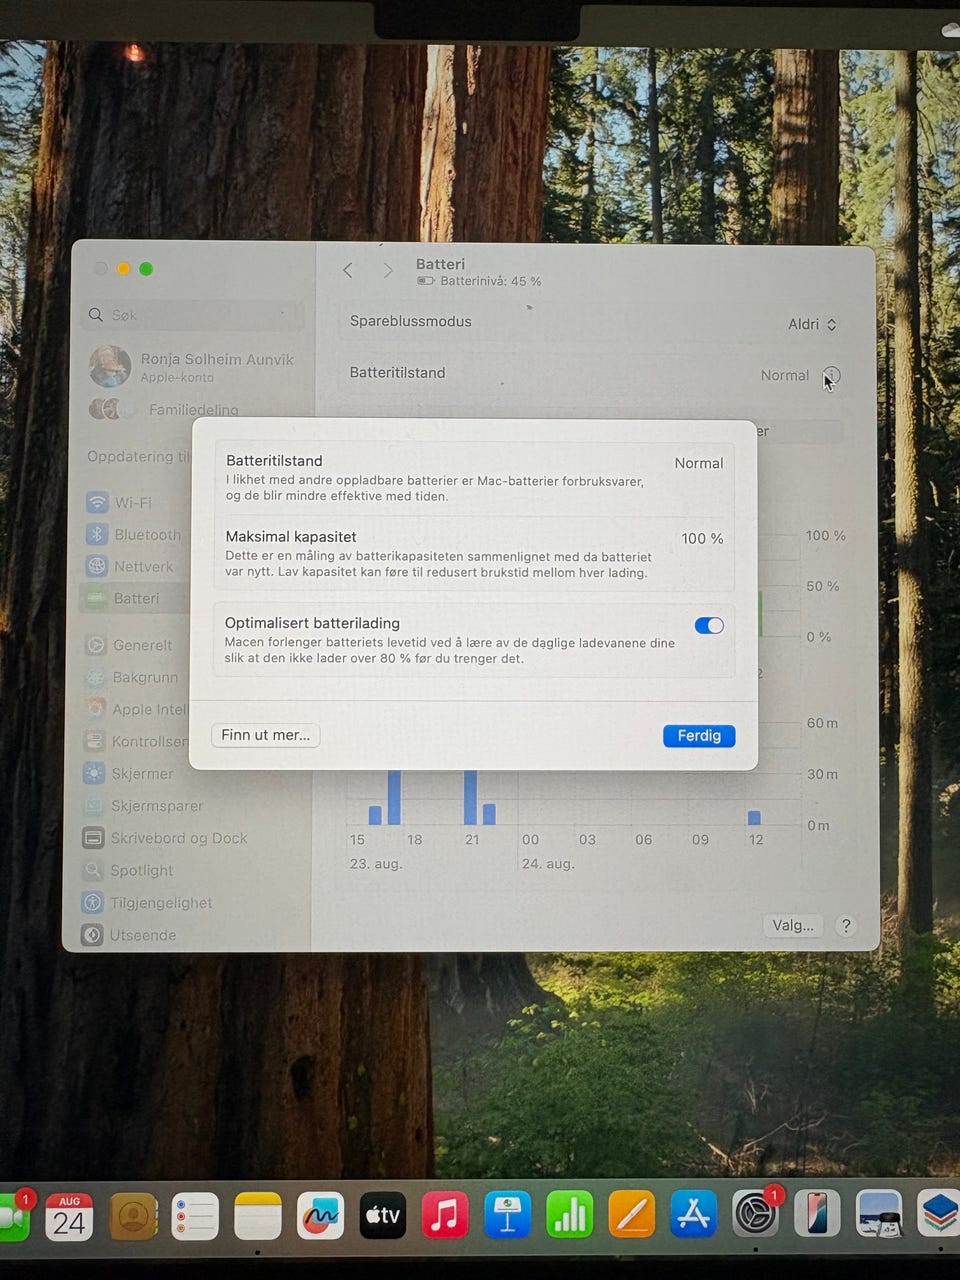
Task: Open the Bakgrunn sidebar icon
Action: pos(95,677)
